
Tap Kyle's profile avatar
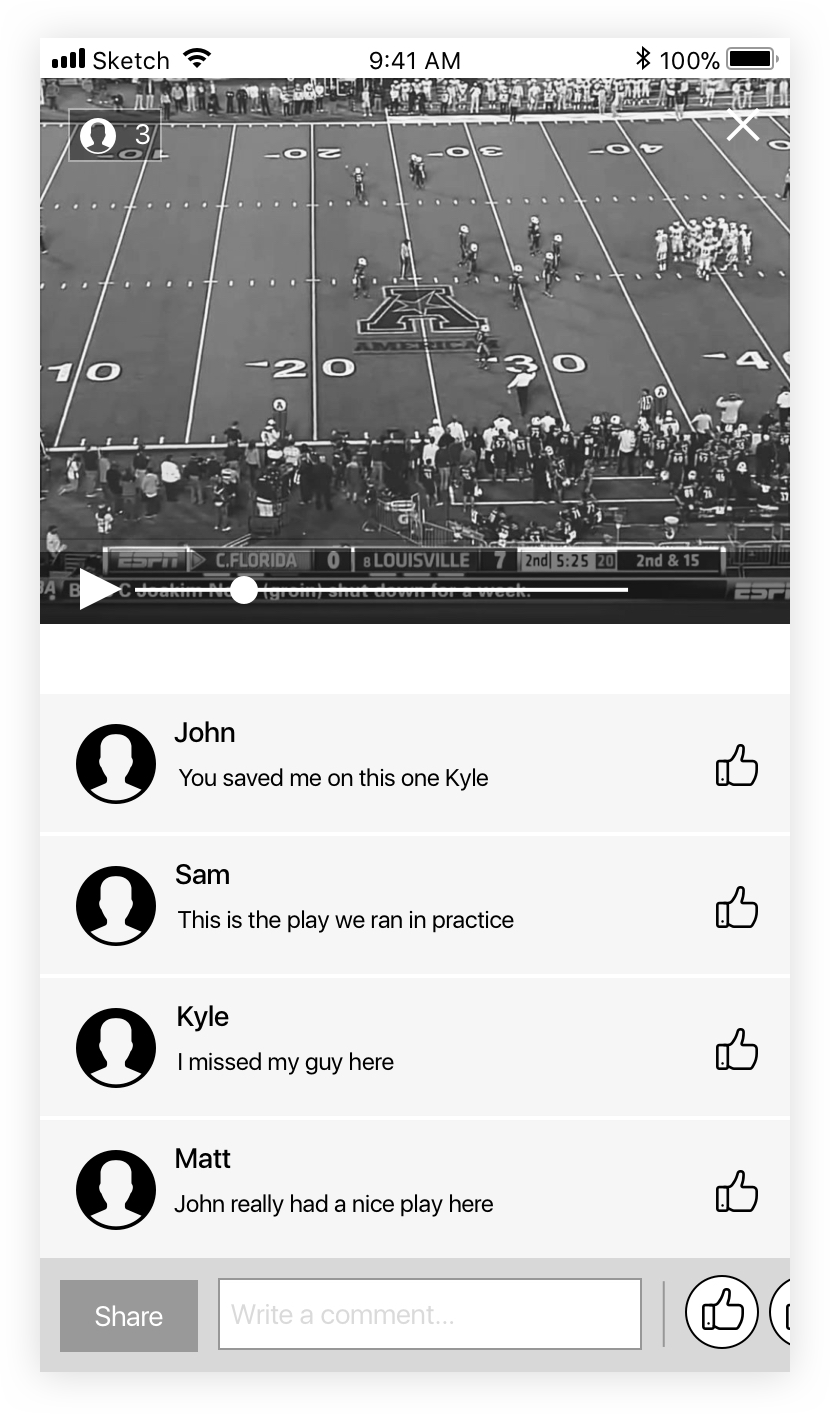pos(116,1048)
